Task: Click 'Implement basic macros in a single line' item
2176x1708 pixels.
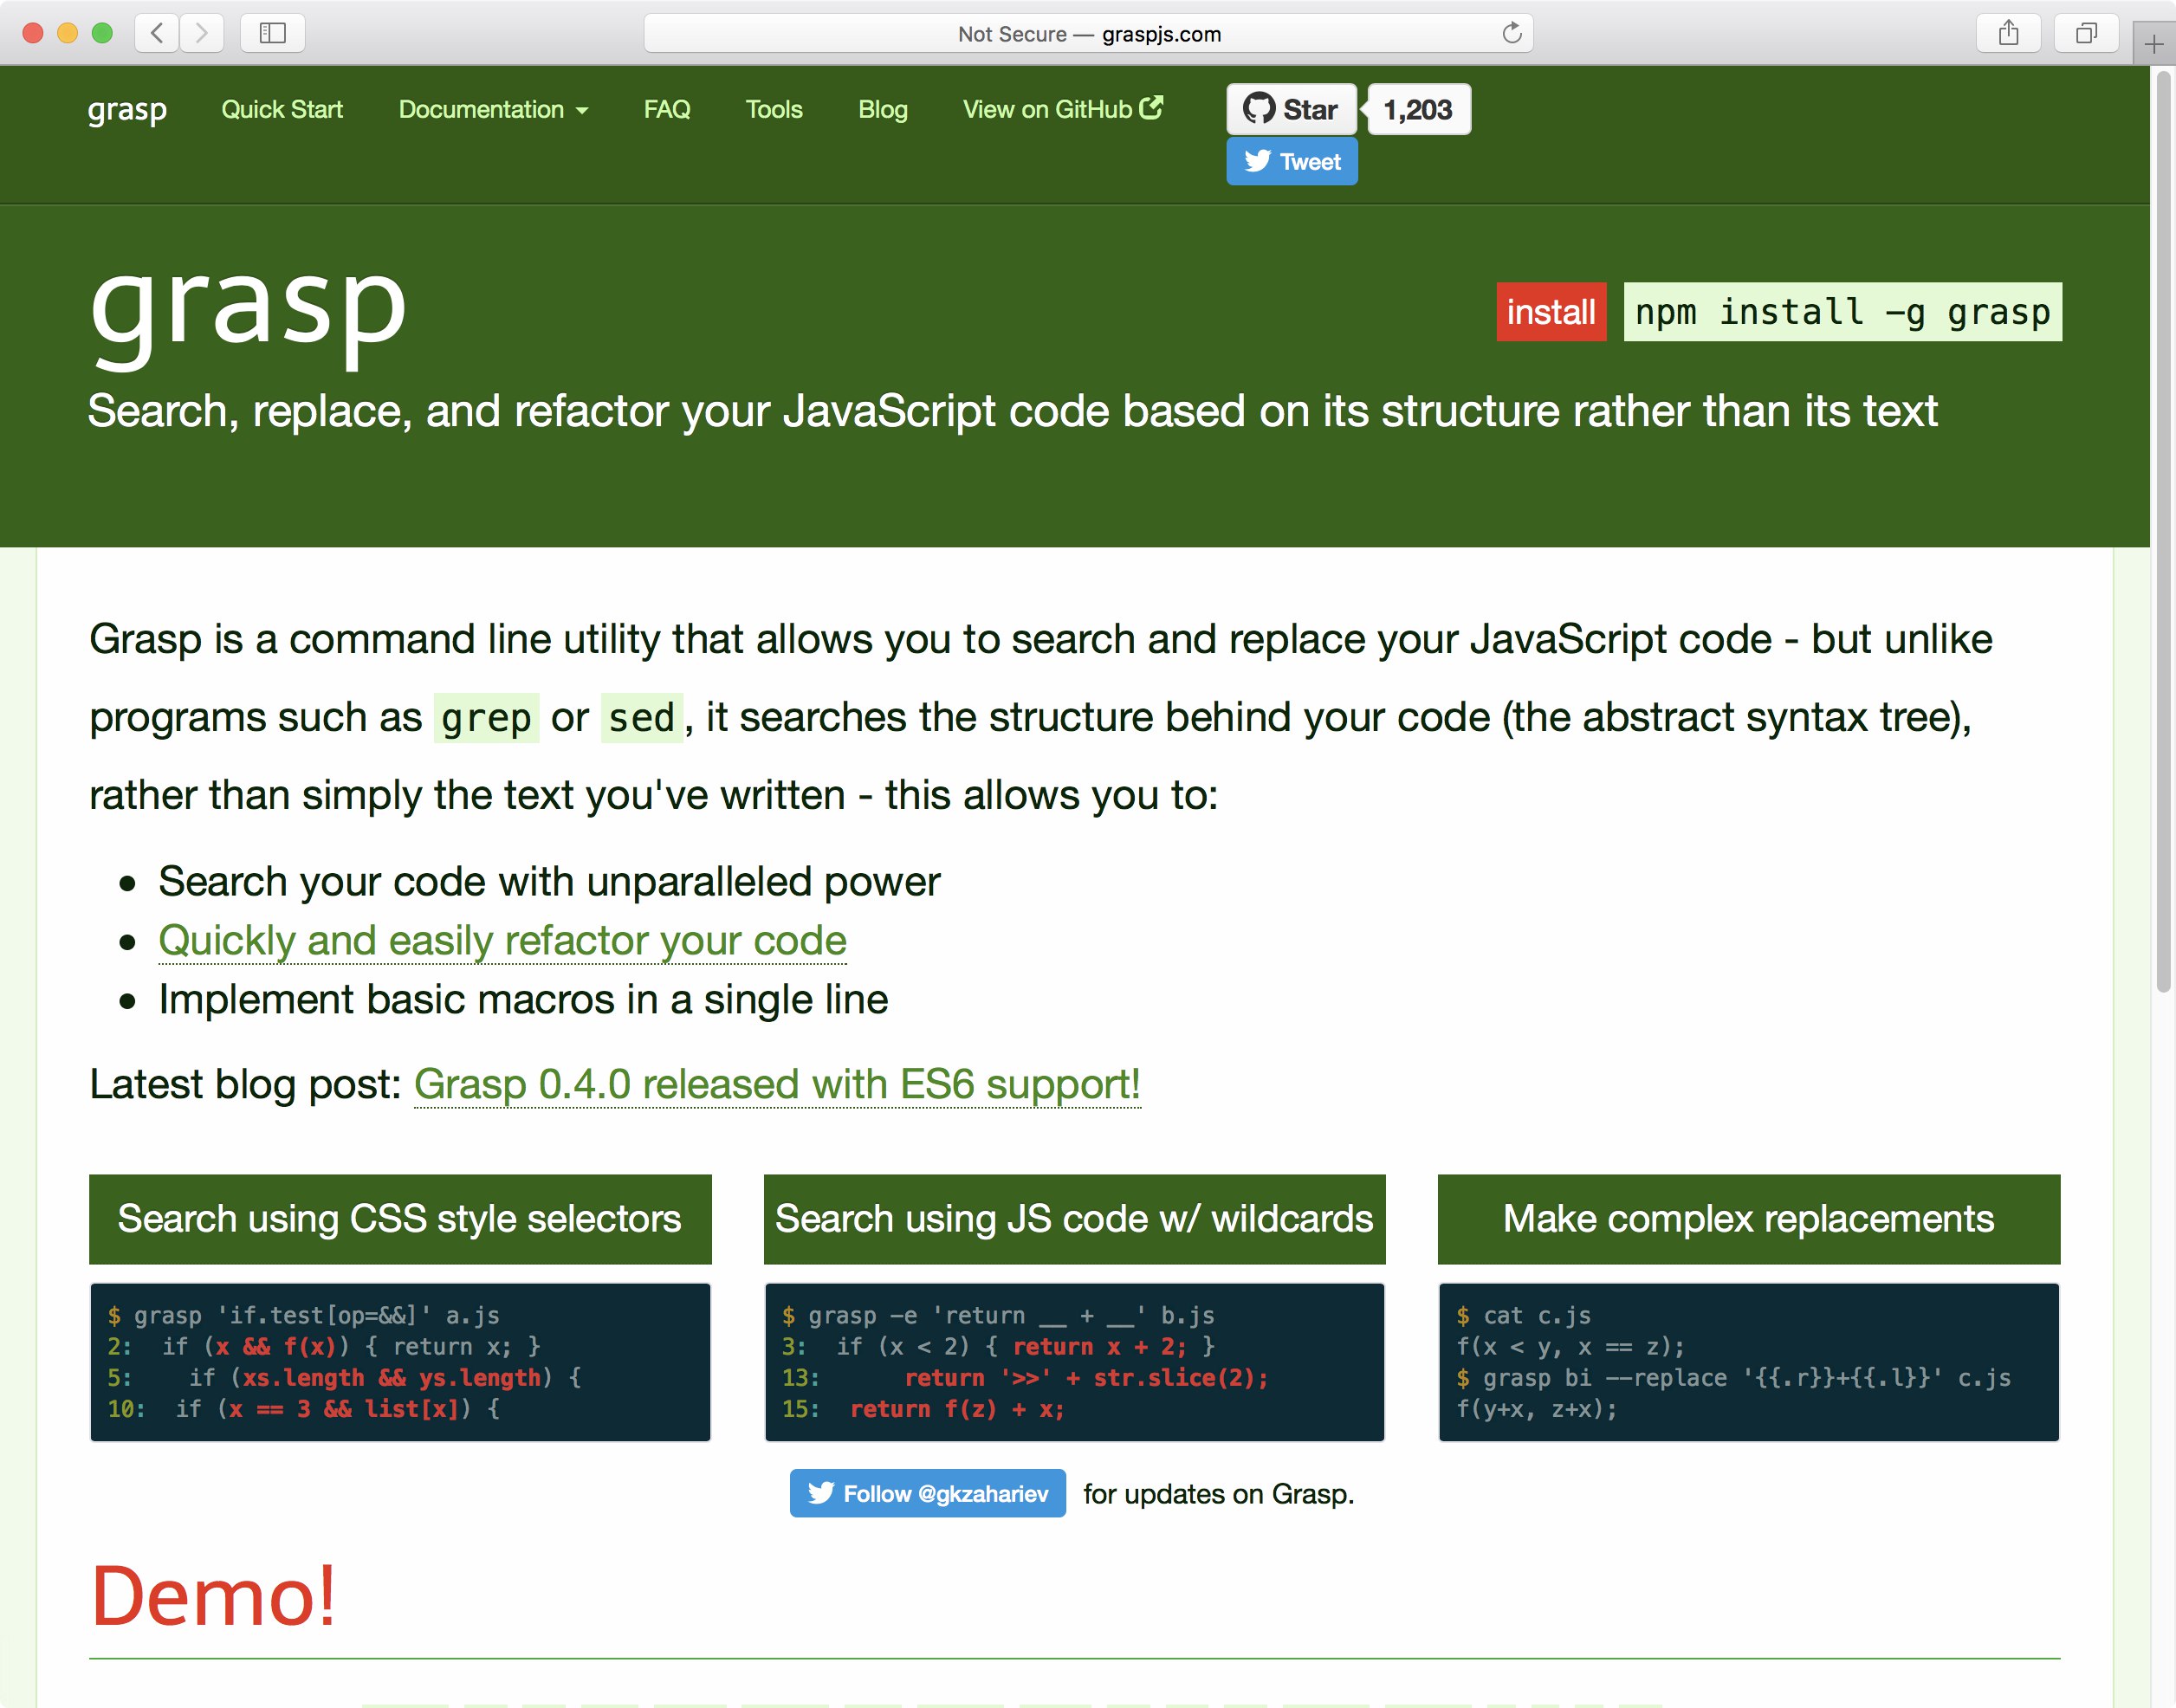Action: 523,999
